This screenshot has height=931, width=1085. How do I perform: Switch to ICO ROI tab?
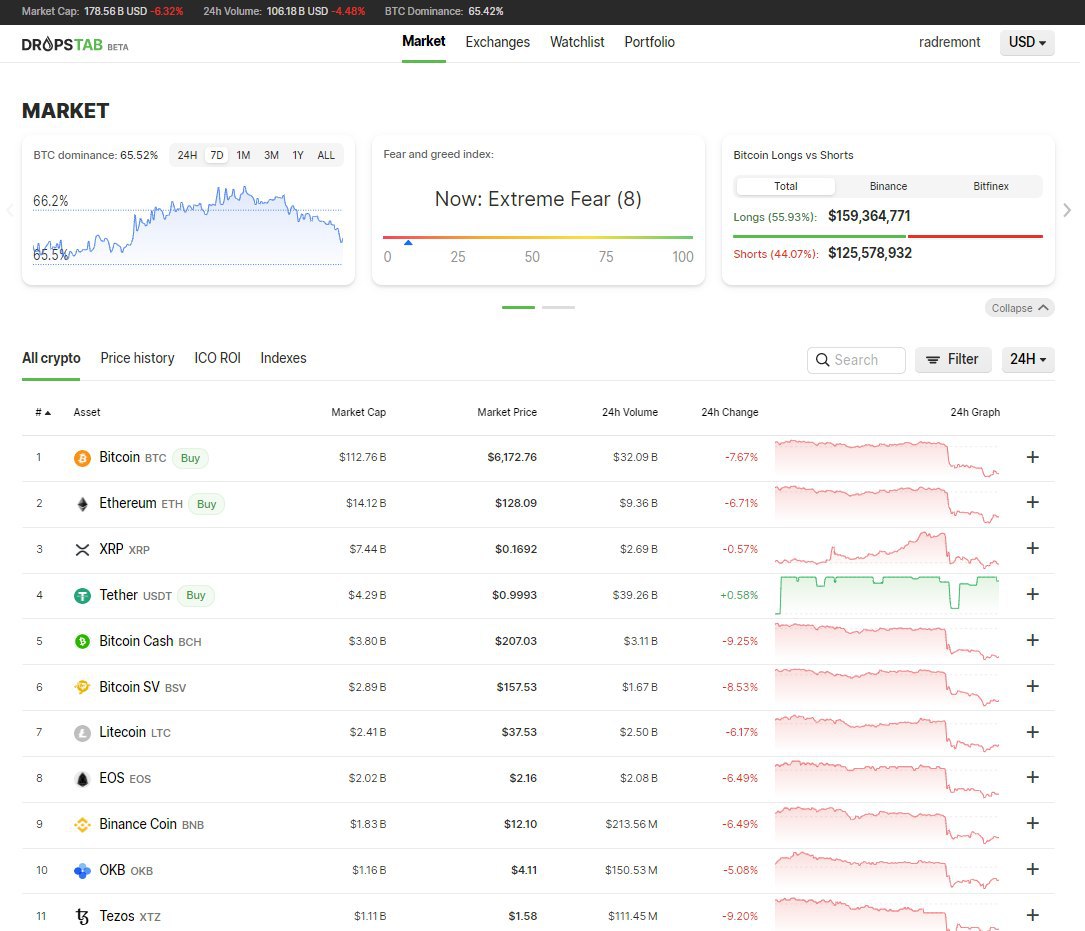(217, 359)
